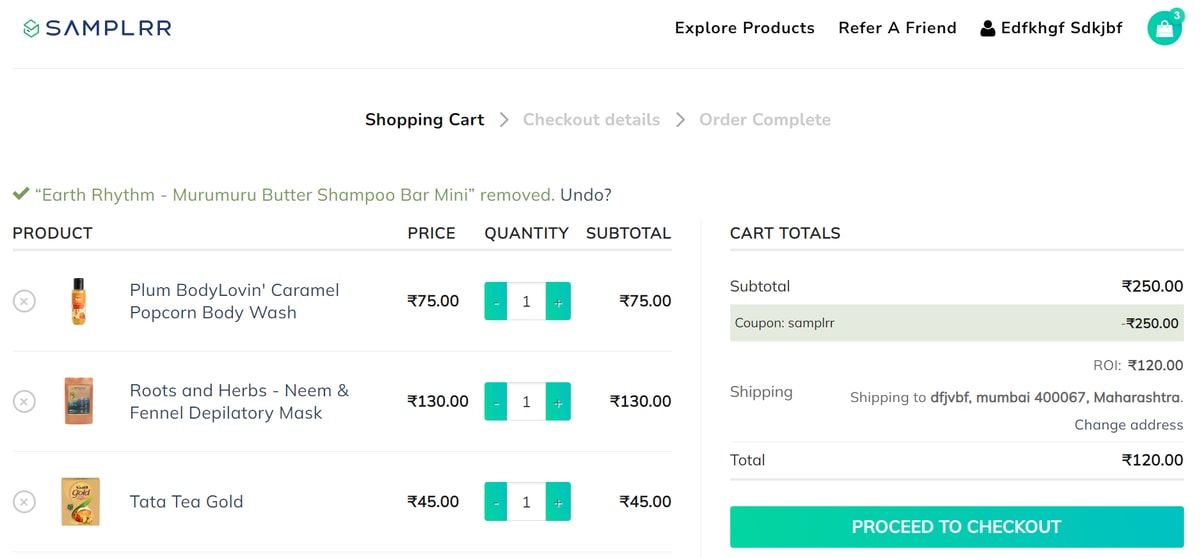
Task: Click Change address link
Action: (1128, 425)
